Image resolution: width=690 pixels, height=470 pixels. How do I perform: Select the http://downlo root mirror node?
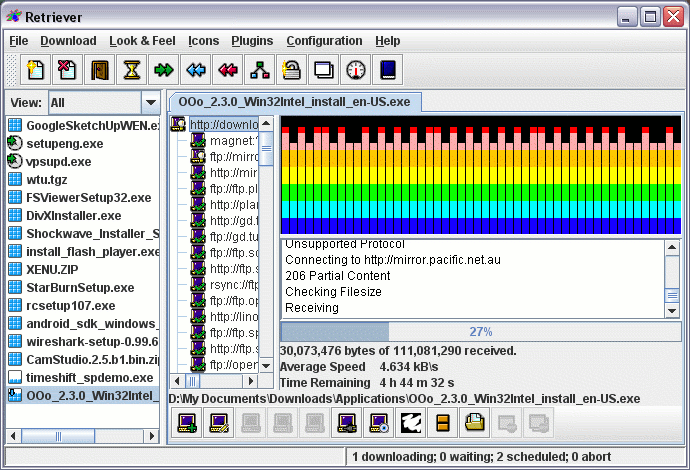(224, 125)
